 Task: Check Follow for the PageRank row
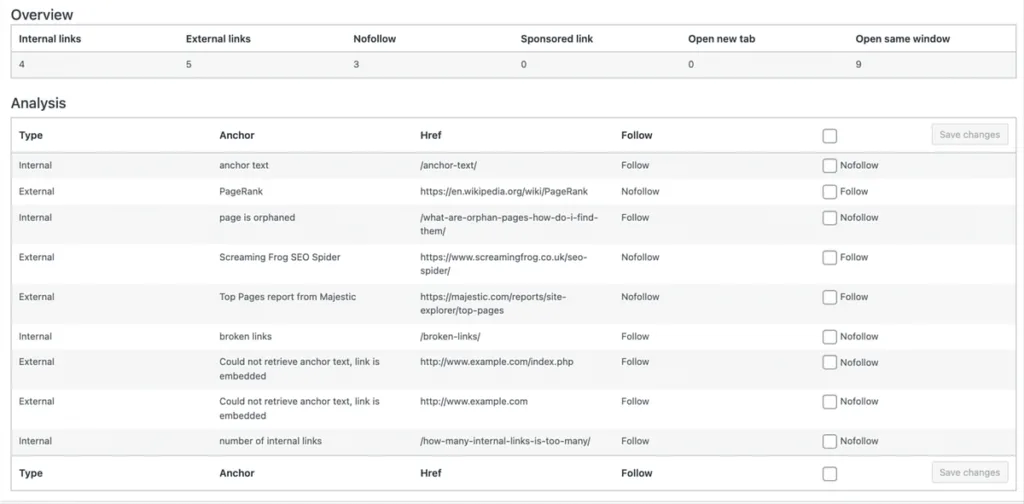829,192
